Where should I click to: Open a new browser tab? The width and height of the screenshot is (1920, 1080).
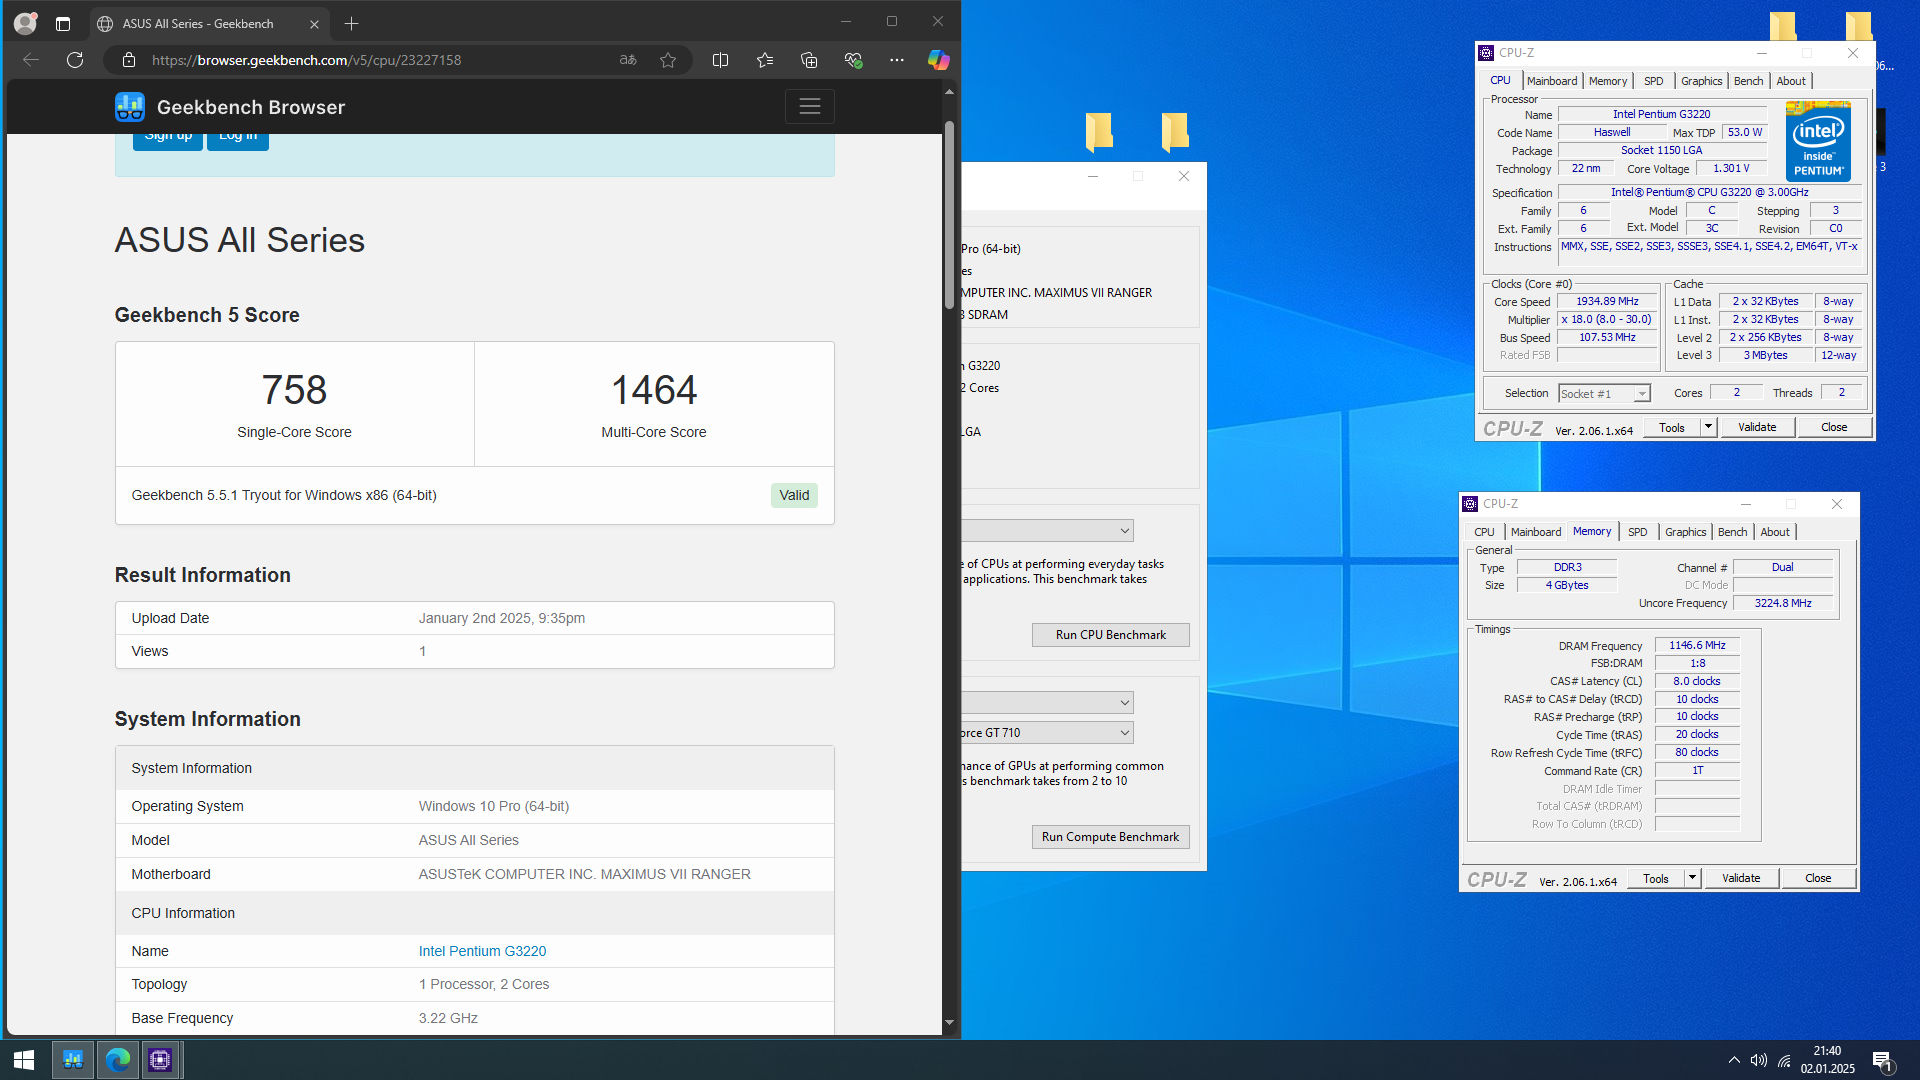[351, 23]
